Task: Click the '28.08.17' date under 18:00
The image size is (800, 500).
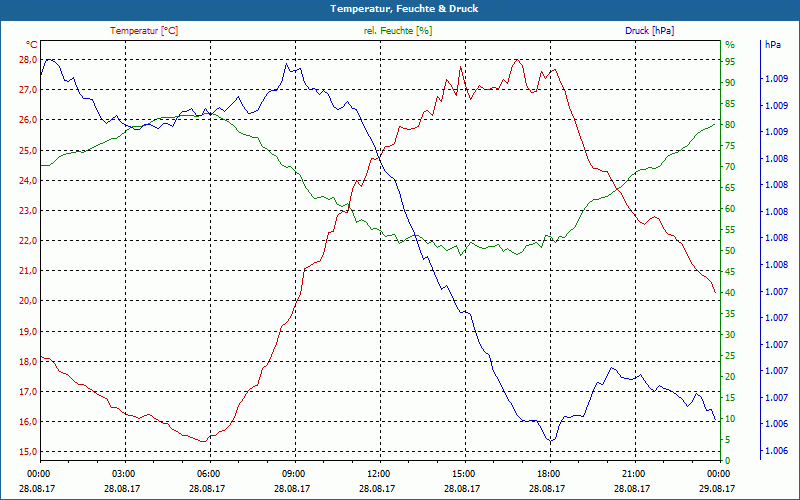Action: tap(547, 489)
